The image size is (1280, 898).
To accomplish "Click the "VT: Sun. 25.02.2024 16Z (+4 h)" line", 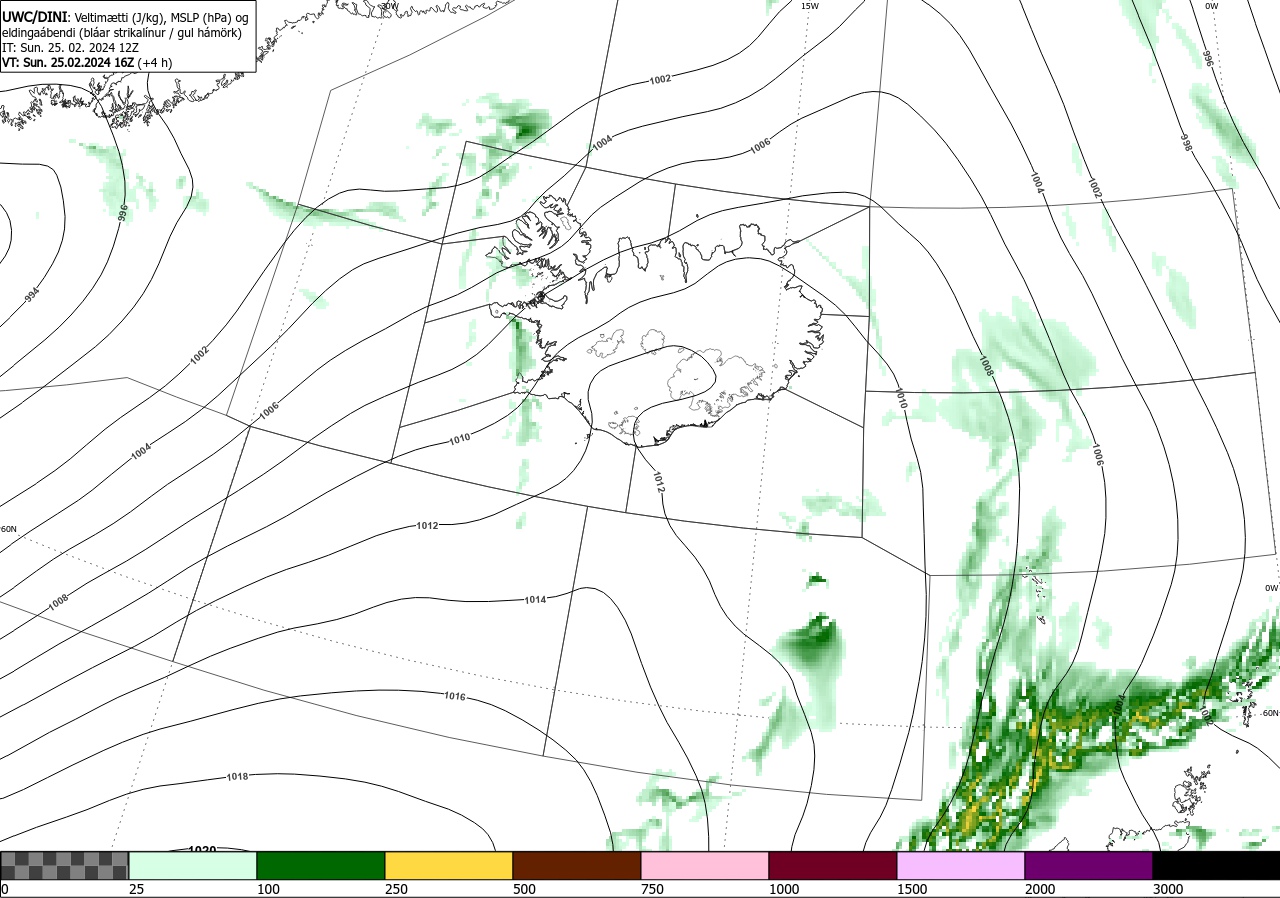I will [87, 61].
